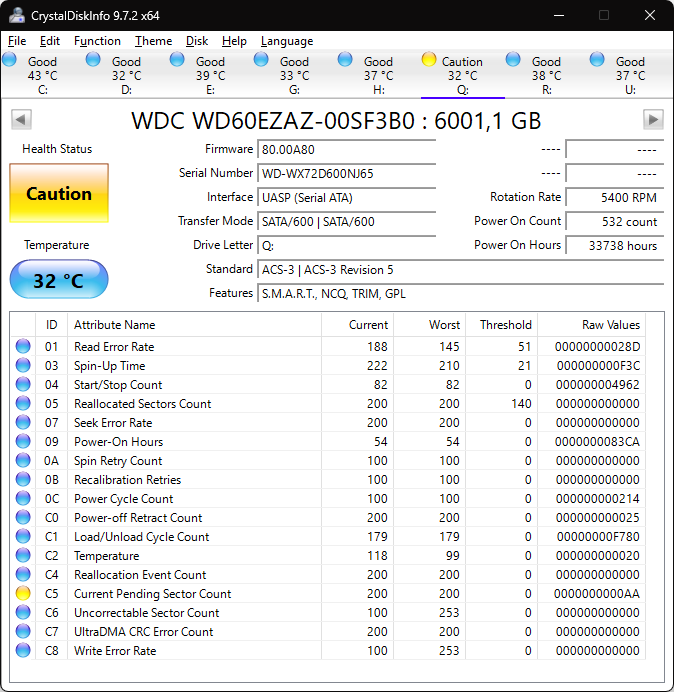Click the blue orb beside Reallocated Sectors Count
The width and height of the screenshot is (674, 692).
pyautogui.click(x=22, y=404)
